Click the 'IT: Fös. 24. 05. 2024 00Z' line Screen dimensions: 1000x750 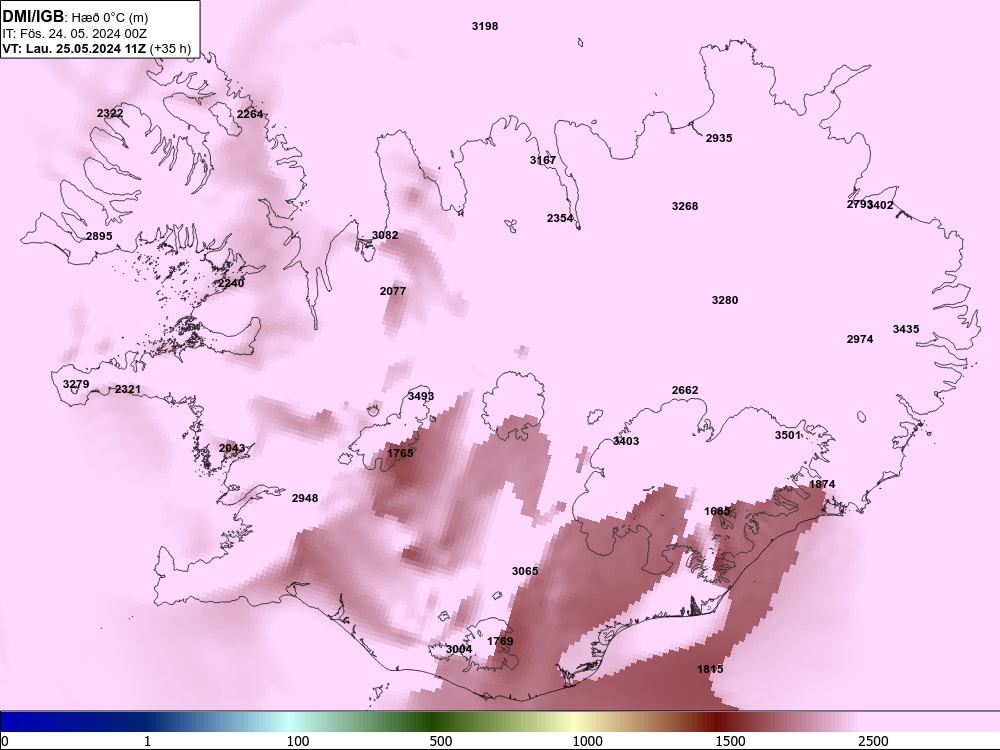tap(75, 33)
